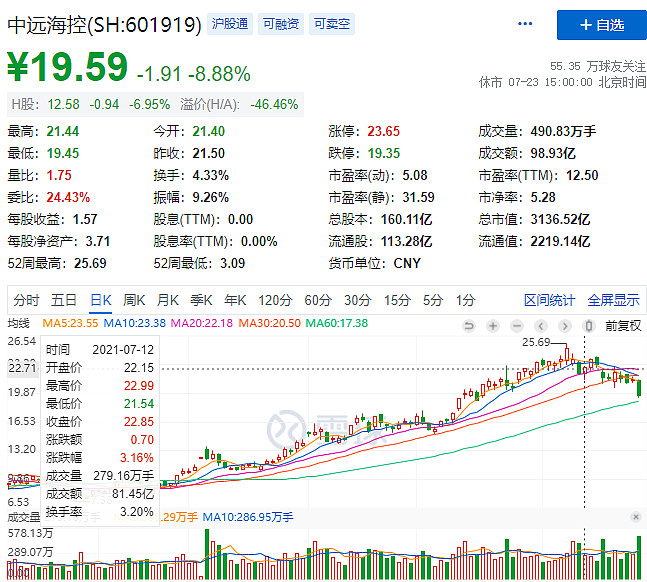647x582 pixels.
Task: Select the 周K weekly chart tab
Action: coord(134,300)
